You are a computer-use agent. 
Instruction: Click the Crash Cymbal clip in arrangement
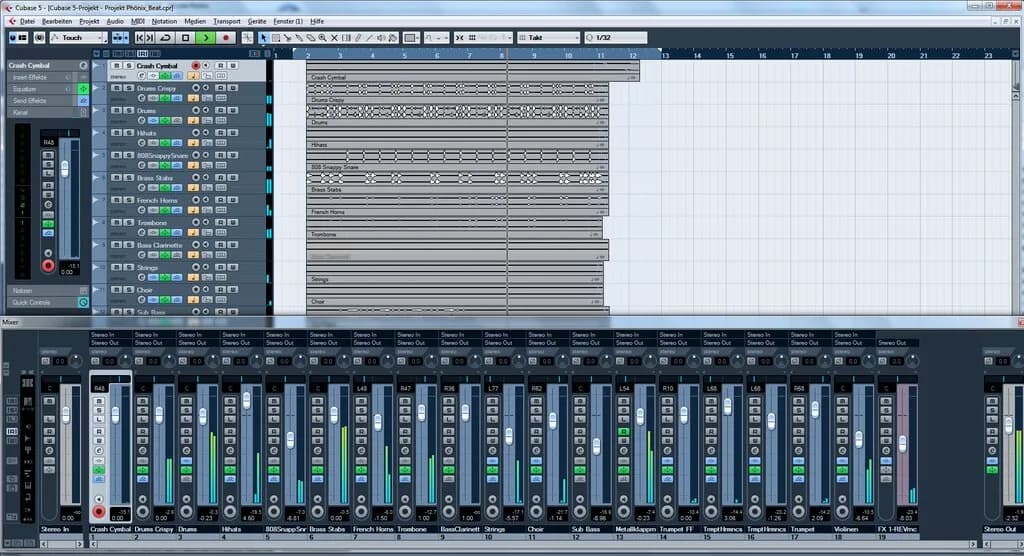(473, 71)
